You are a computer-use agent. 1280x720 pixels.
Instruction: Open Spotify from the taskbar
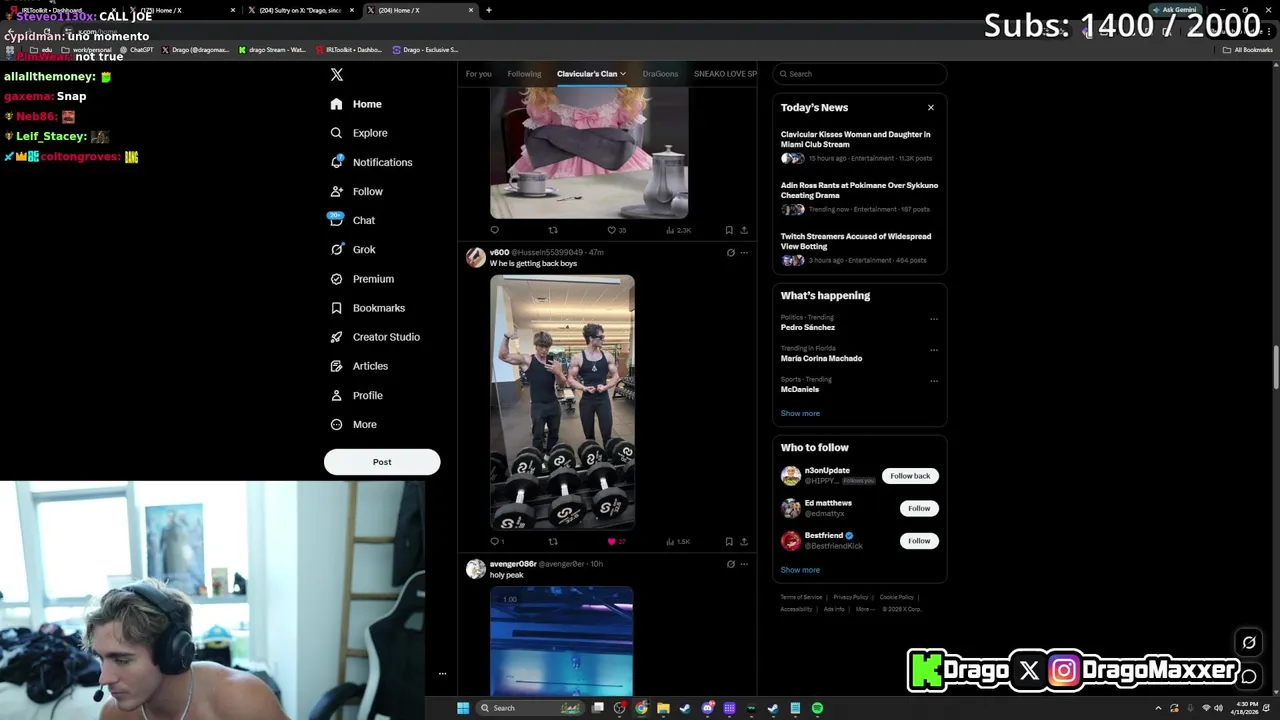[x=817, y=708]
